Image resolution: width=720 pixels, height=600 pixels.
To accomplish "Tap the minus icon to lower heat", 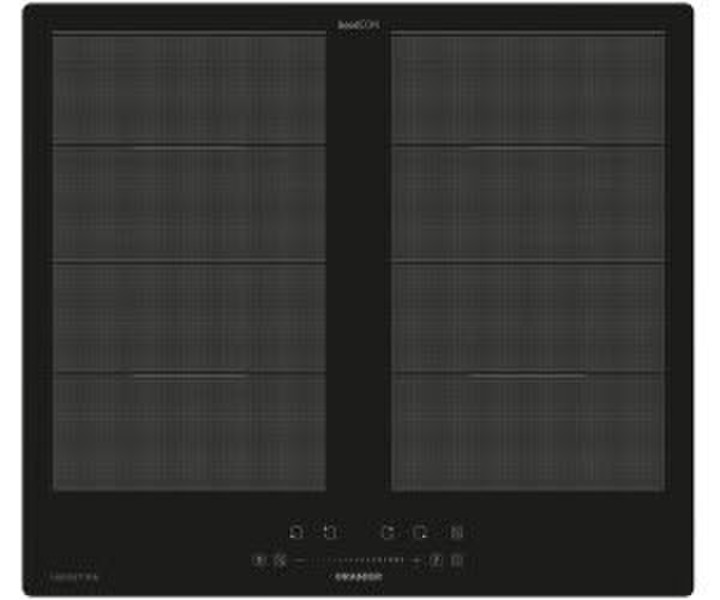I will (x=299, y=561).
